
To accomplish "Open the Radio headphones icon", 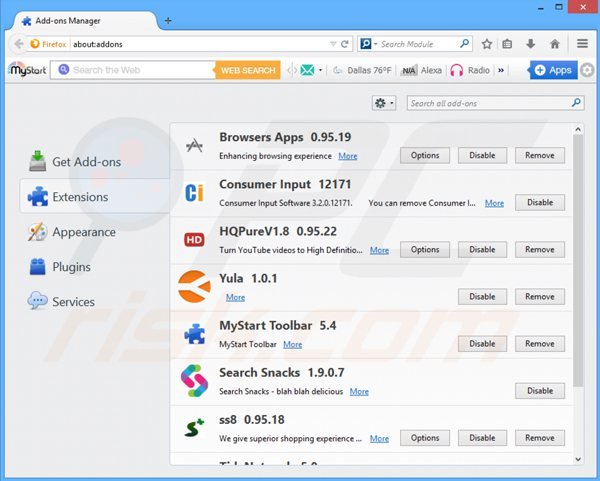I will click(x=457, y=70).
